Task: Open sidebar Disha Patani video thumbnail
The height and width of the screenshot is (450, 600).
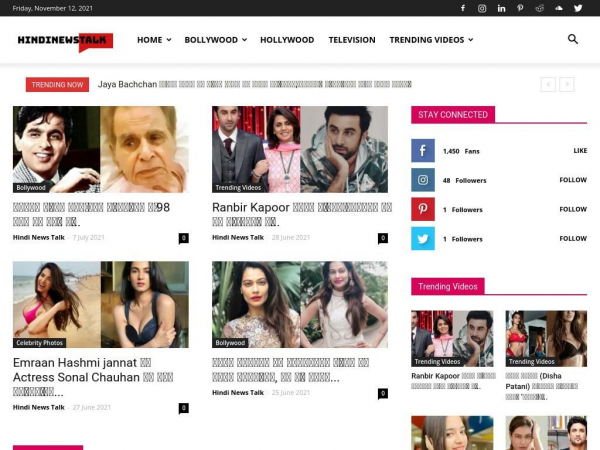Action: (546, 339)
